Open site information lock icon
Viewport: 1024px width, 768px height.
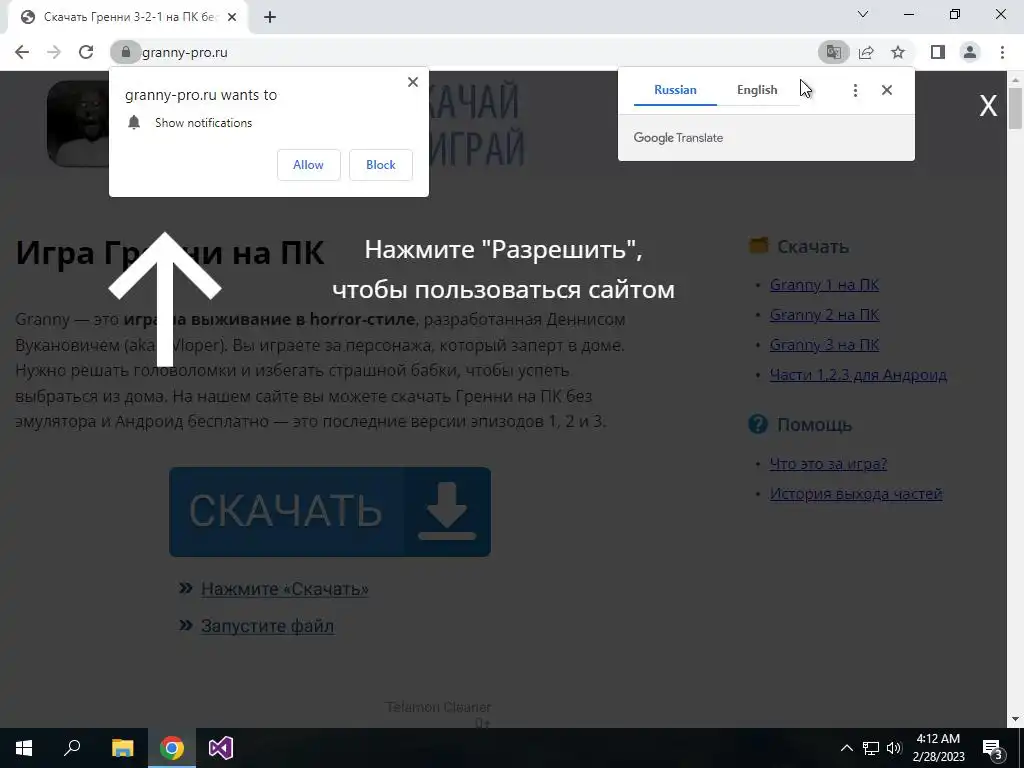click(126, 52)
